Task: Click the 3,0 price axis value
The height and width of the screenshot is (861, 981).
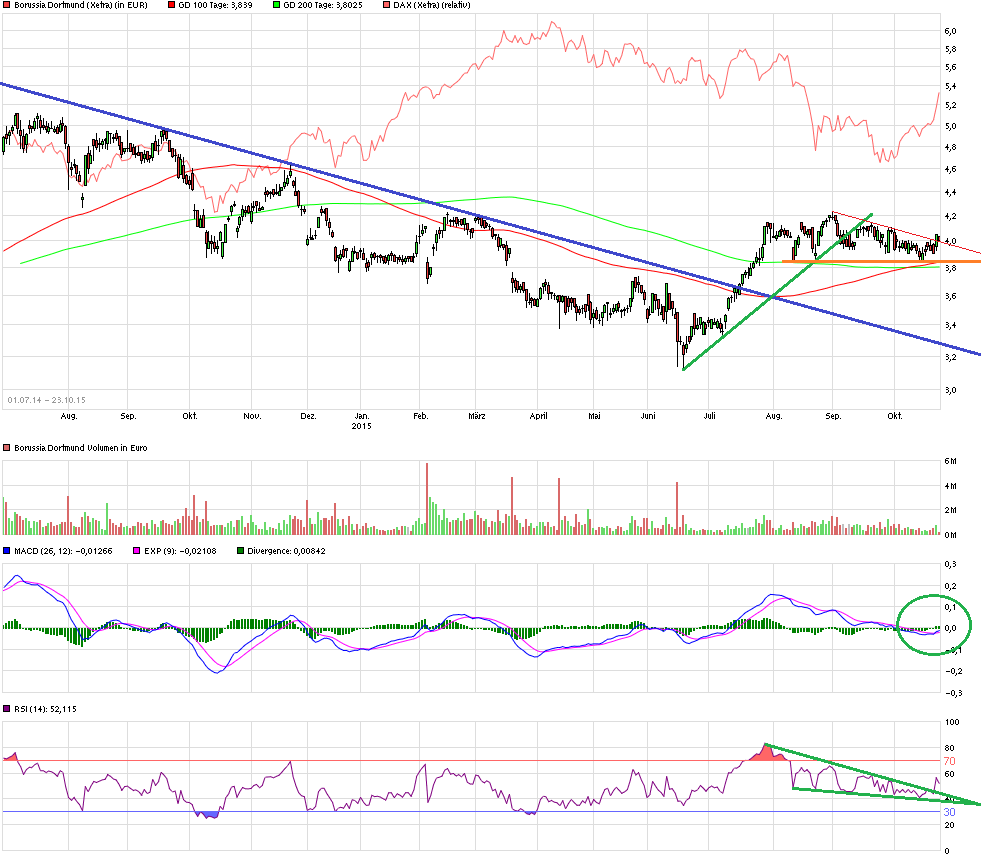Action: [950, 390]
